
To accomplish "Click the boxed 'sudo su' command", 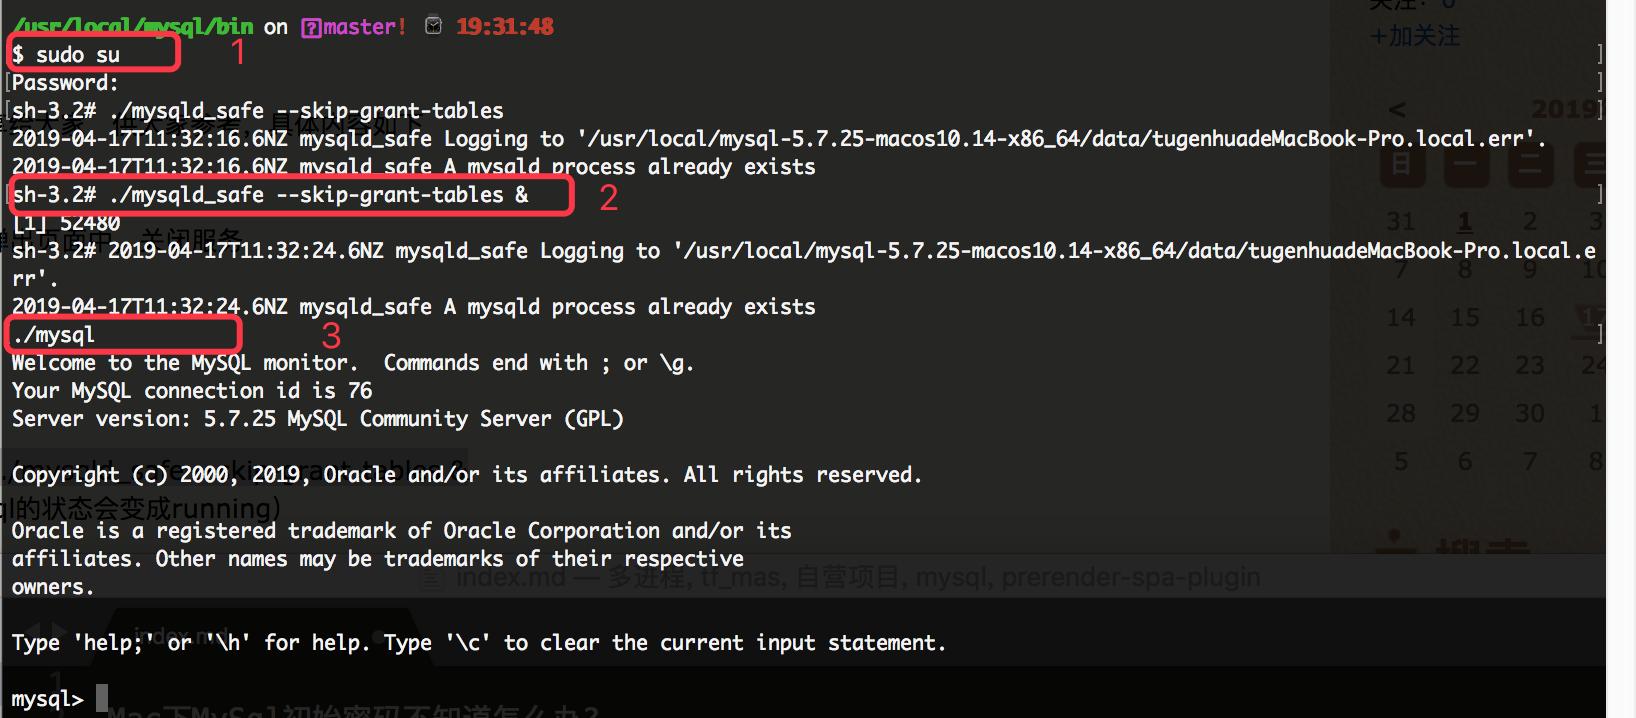I will [94, 53].
